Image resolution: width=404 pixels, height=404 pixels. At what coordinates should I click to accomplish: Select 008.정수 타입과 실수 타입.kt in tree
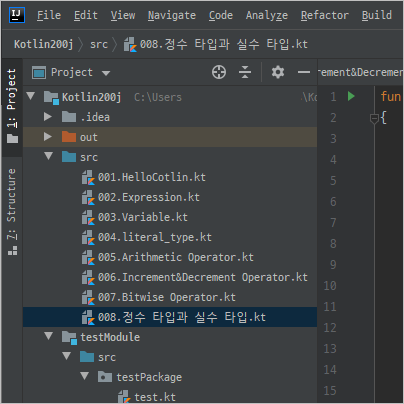pyautogui.click(x=170, y=317)
